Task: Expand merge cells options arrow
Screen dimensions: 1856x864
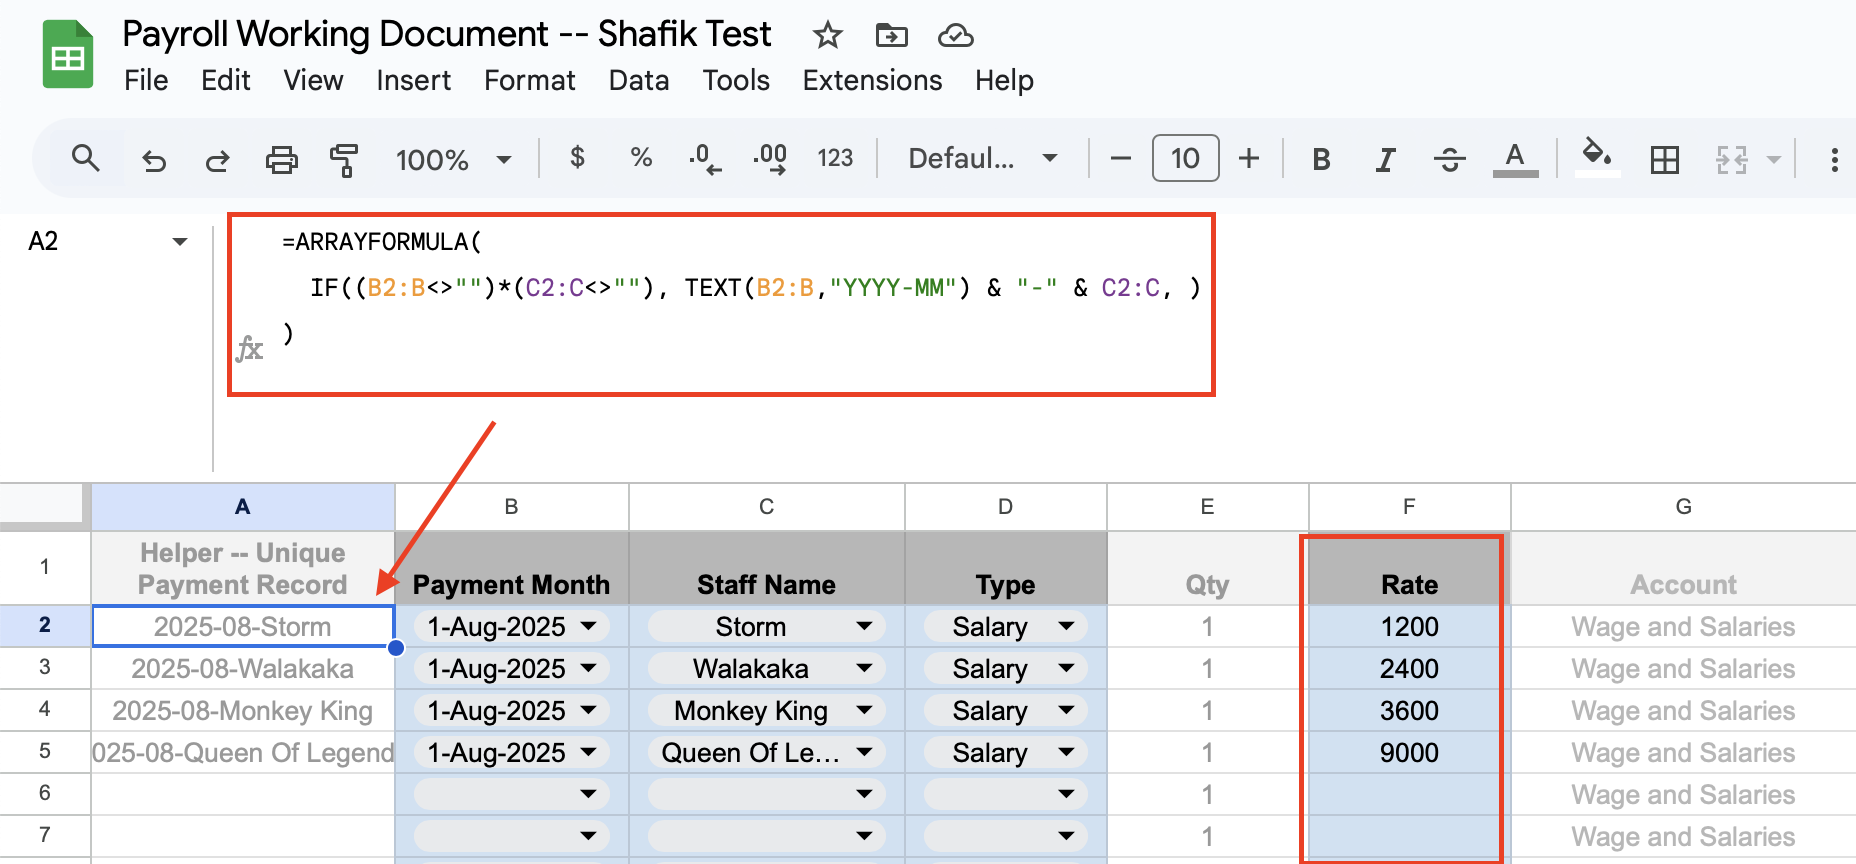Action: (x=1774, y=159)
